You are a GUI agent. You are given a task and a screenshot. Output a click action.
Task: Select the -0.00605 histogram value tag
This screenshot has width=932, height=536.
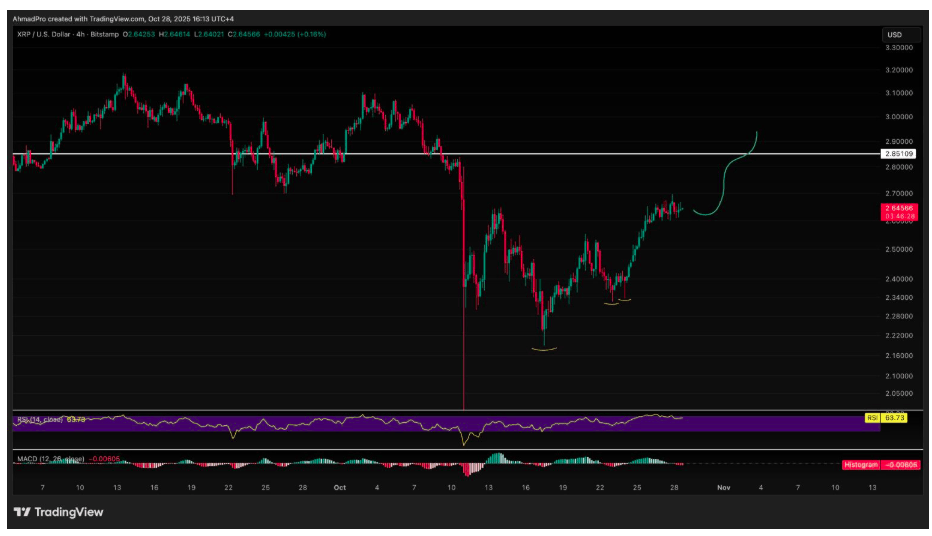[900, 465]
